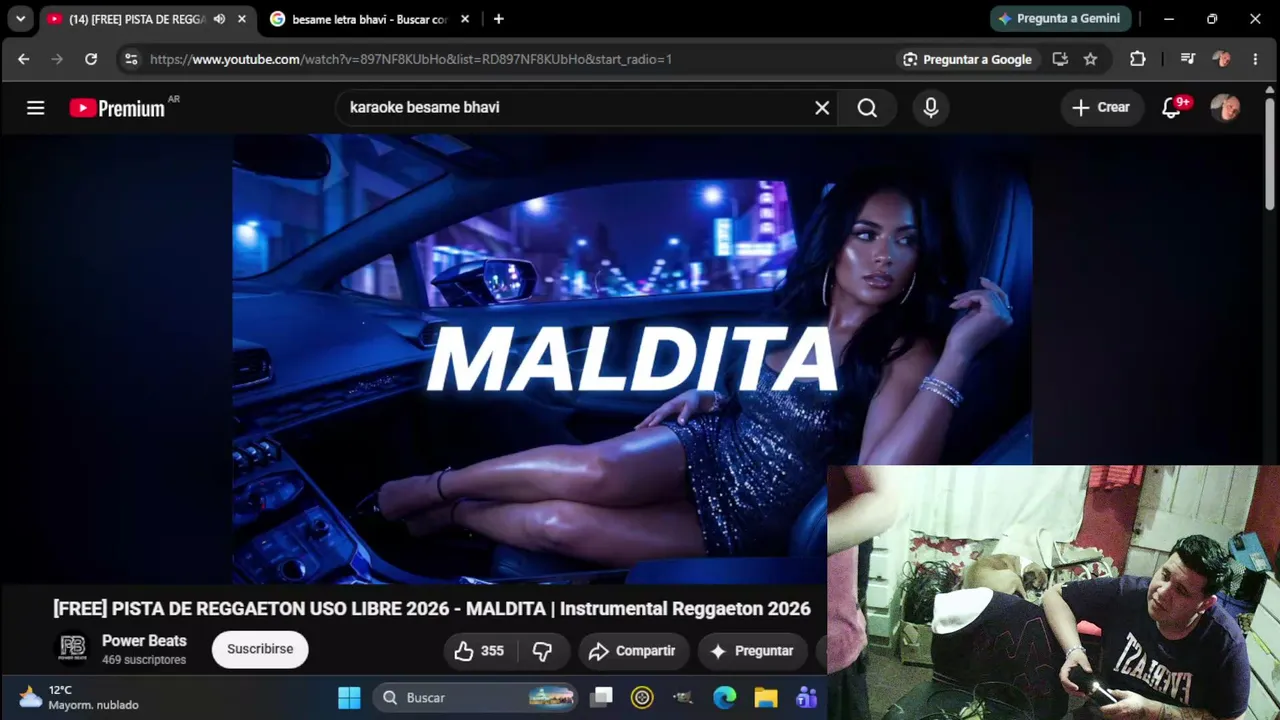View site information for youtube.com
The height and width of the screenshot is (720, 1280).
pyautogui.click(x=131, y=59)
